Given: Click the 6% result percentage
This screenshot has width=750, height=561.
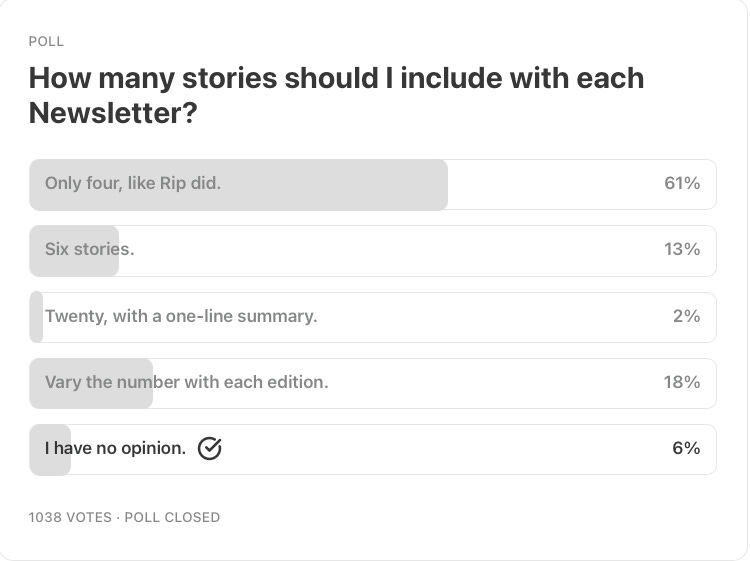Looking at the screenshot, I should (x=686, y=448).
